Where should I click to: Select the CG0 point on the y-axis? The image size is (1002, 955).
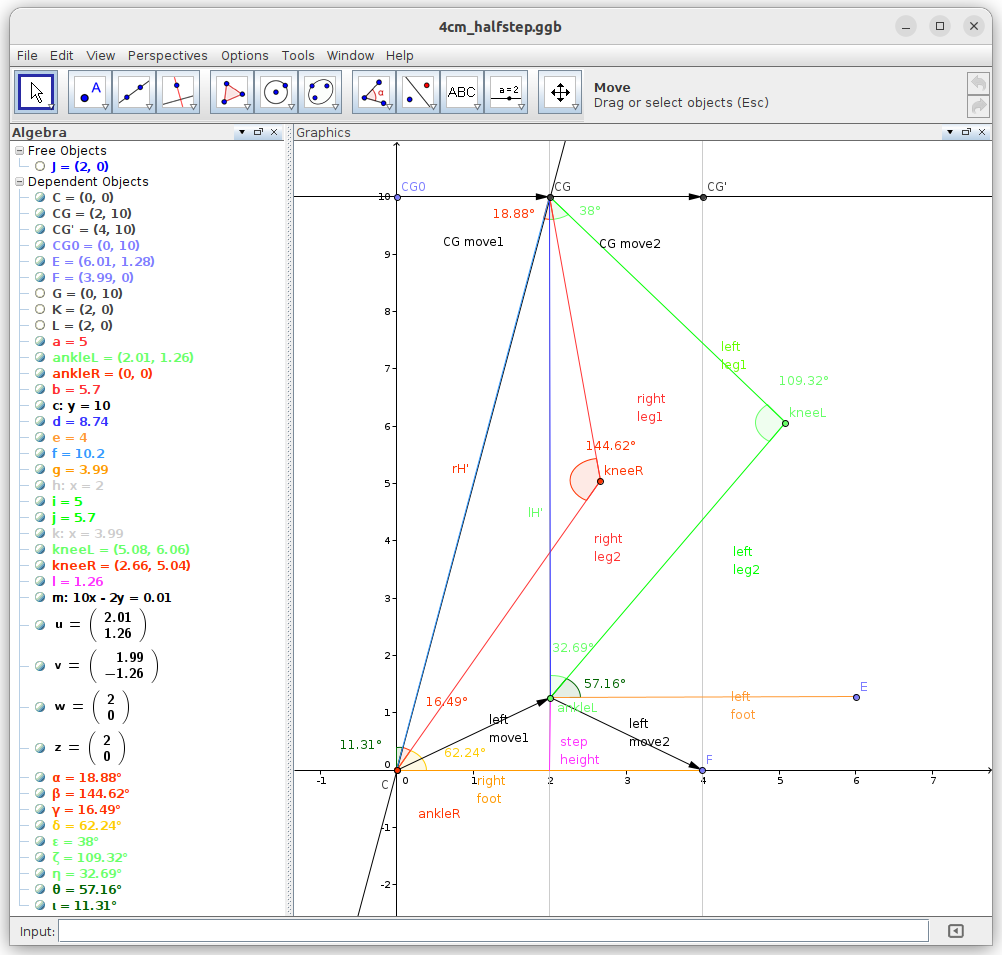397,197
